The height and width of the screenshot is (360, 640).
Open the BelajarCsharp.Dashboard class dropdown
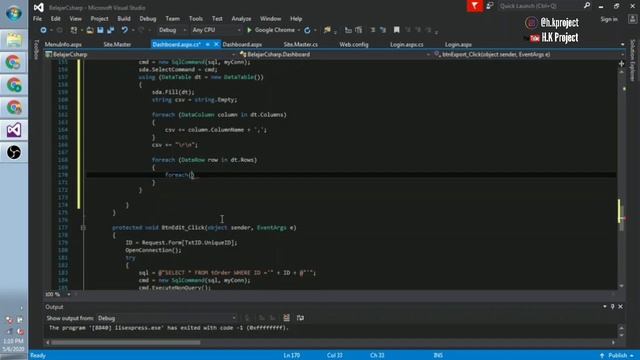335,54
